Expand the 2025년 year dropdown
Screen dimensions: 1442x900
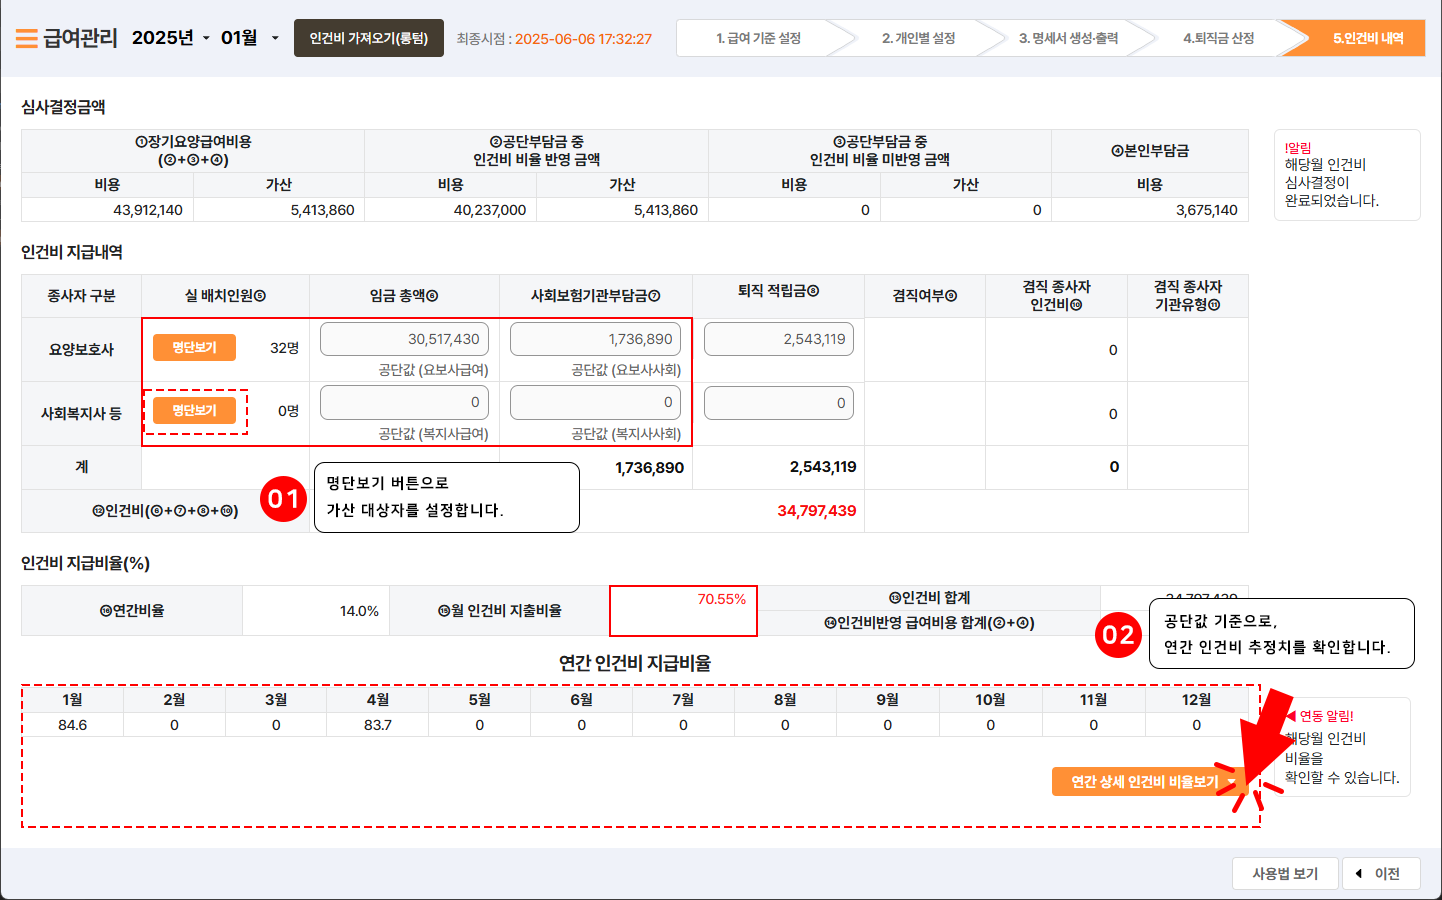coord(171,38)
